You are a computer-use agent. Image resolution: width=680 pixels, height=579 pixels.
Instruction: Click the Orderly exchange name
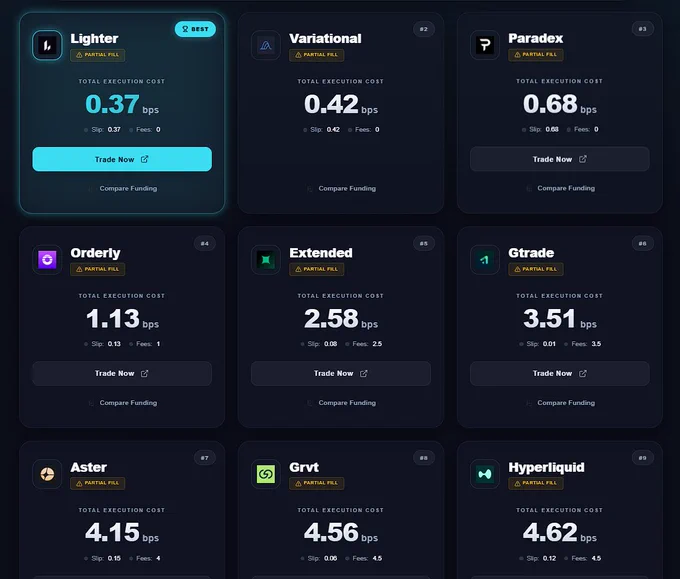[95, 253]
